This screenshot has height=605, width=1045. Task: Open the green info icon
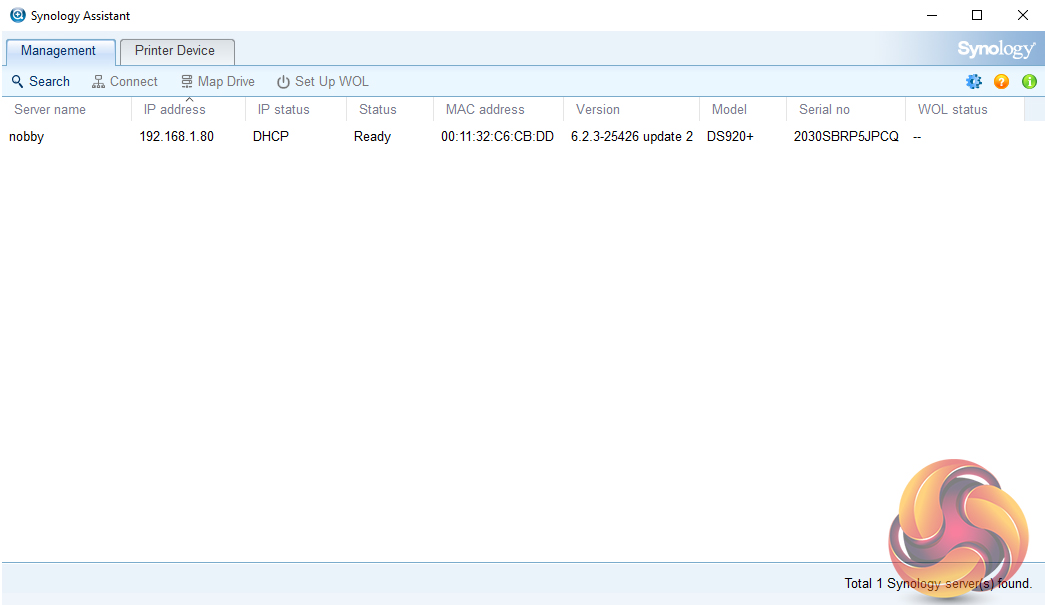point(1029,81)
